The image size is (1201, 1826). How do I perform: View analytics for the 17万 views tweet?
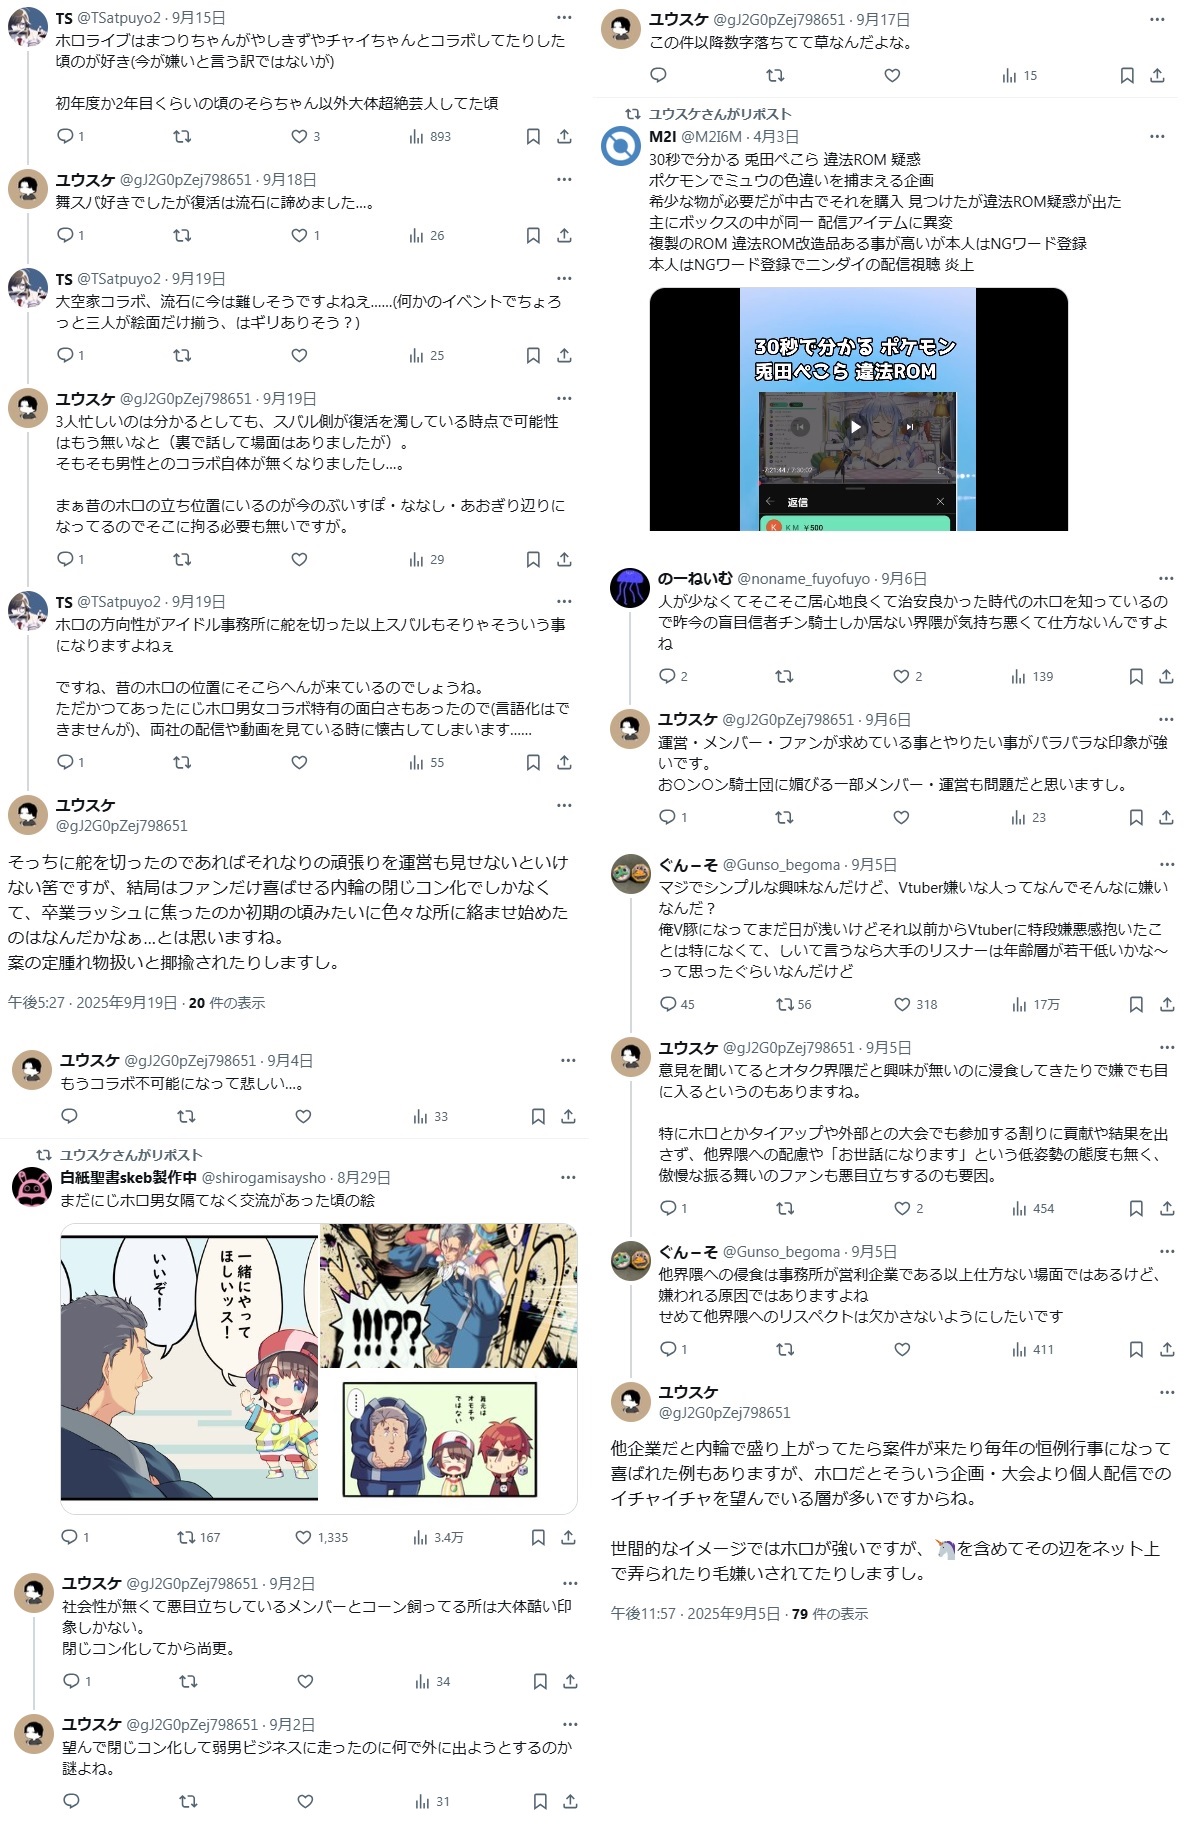point(1035,1004)
